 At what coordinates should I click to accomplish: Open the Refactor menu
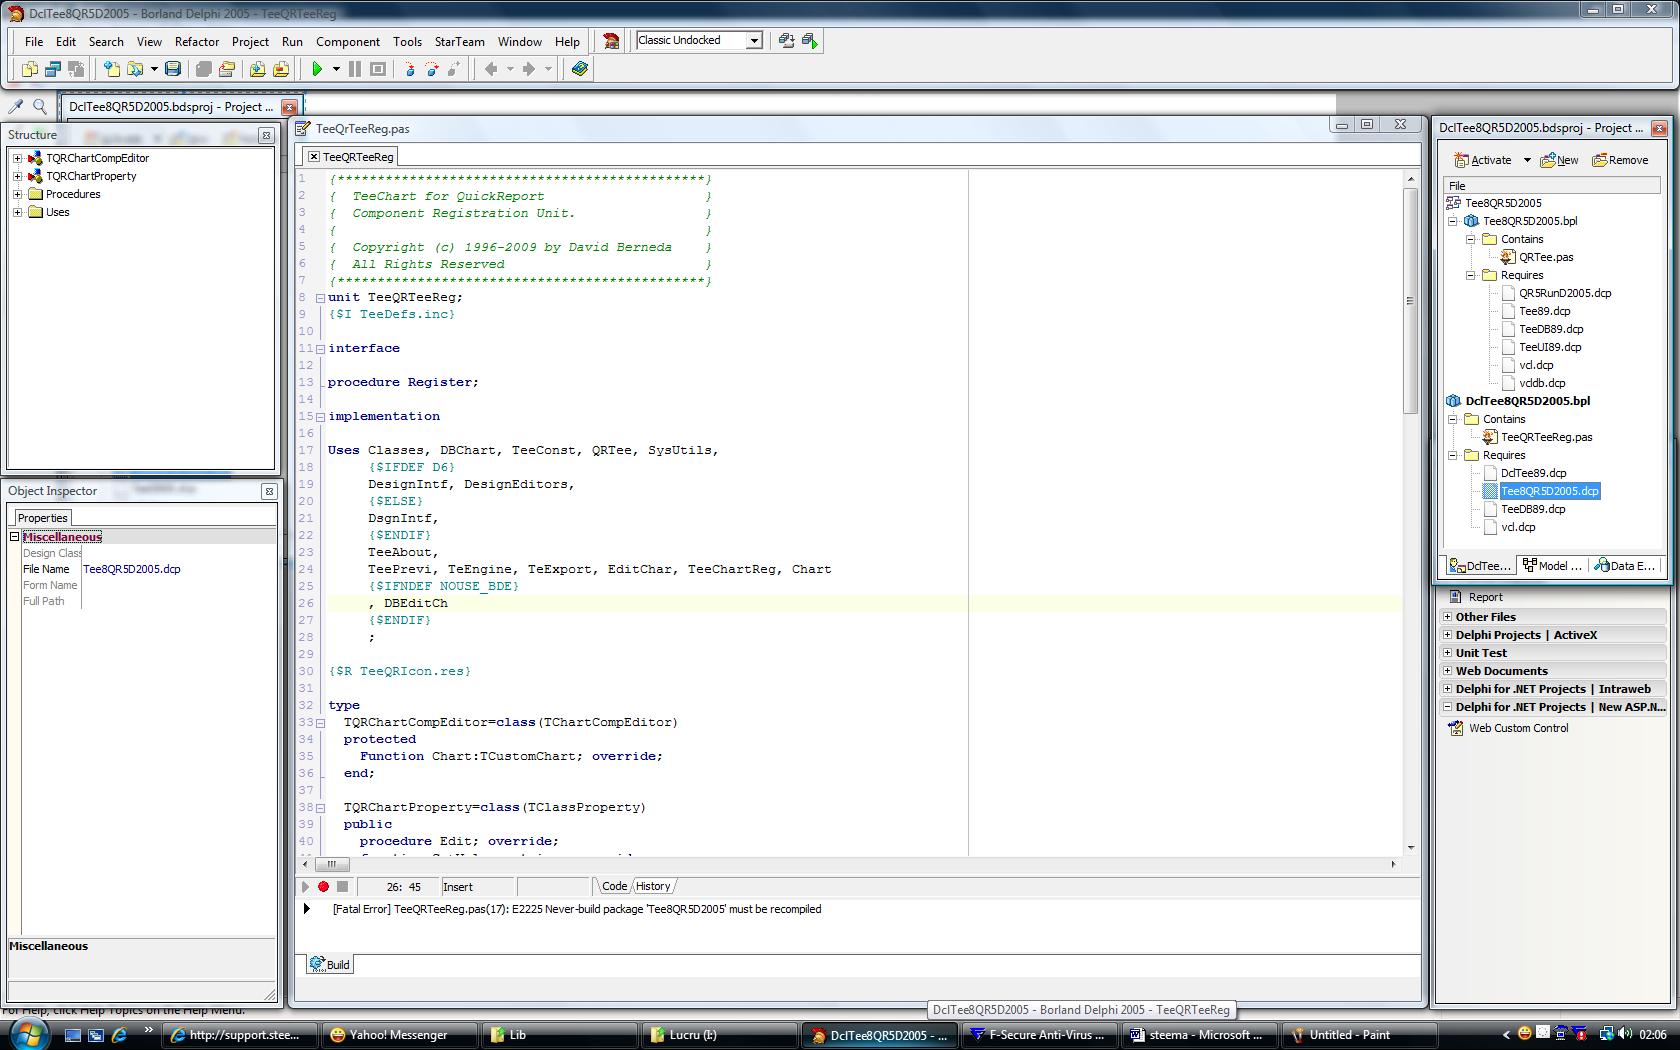click(197, 41)
